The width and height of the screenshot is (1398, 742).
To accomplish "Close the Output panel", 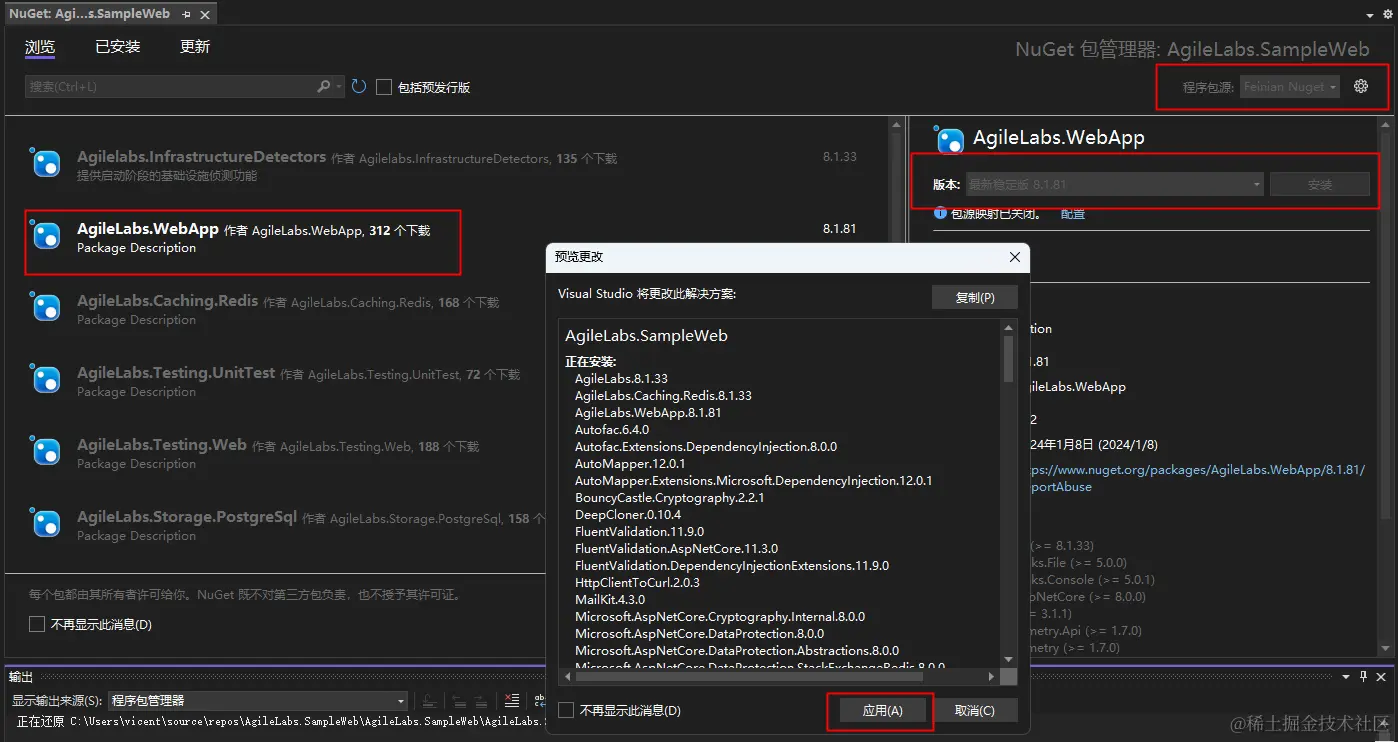I will (1383, 677).
